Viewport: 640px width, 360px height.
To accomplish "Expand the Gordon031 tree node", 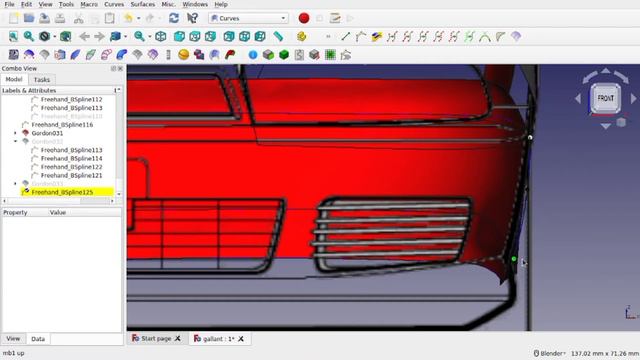I will (16, 133).
